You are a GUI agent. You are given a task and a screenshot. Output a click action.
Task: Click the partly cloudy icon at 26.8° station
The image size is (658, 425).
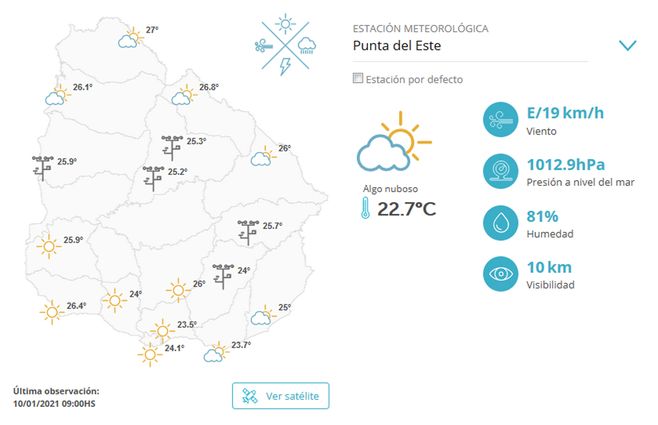coord(183,95)
